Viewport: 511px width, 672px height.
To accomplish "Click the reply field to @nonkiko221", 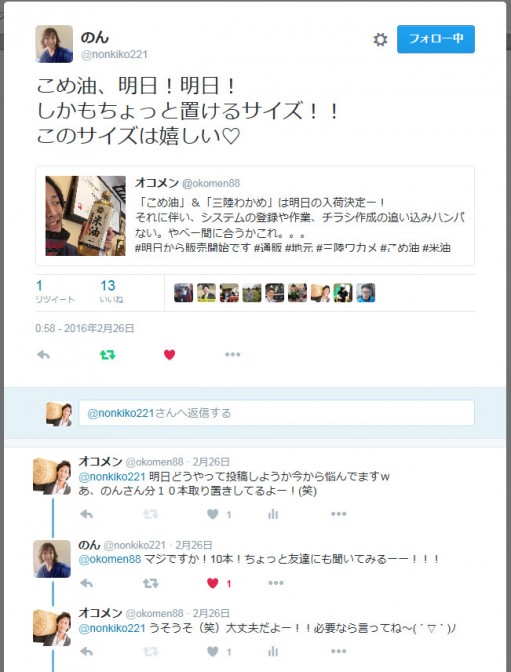I will coord(277,413).
